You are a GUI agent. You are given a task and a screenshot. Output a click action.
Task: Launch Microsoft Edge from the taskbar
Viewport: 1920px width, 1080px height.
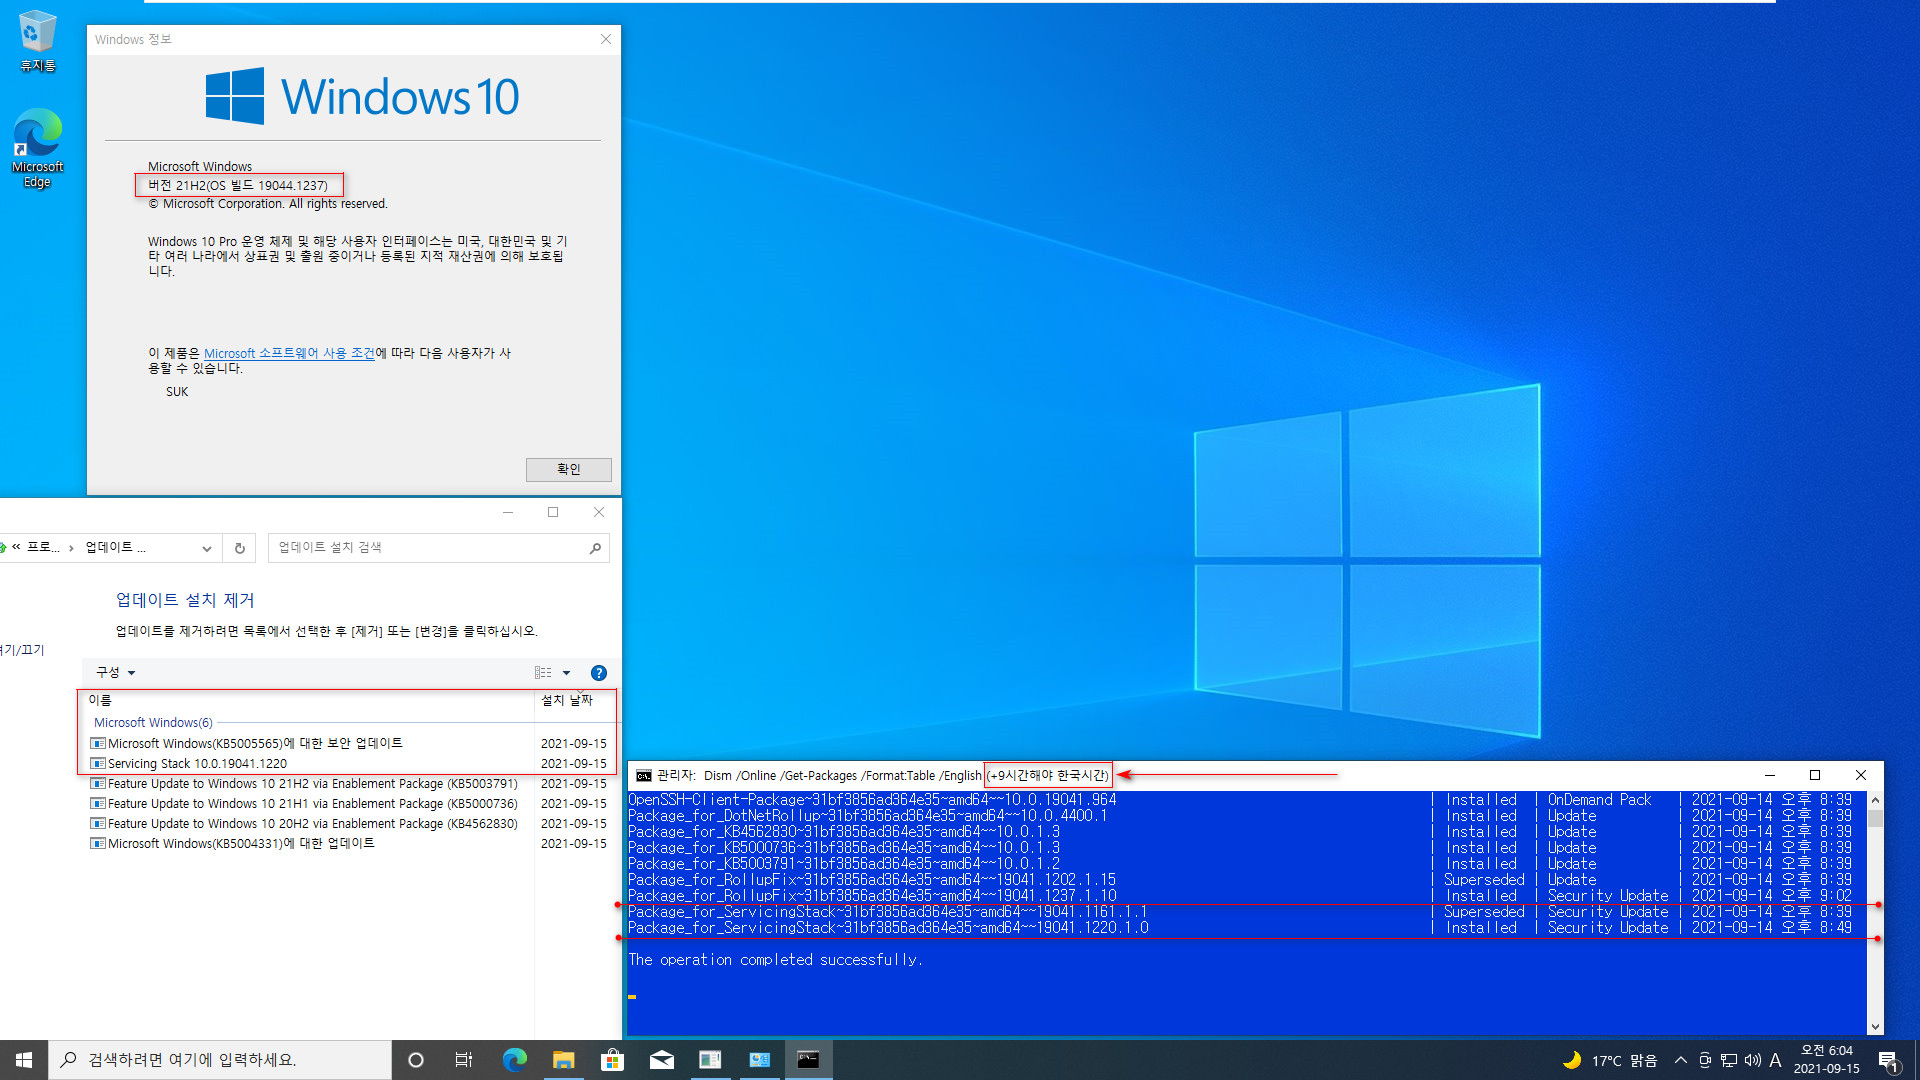coord(514,1059)
